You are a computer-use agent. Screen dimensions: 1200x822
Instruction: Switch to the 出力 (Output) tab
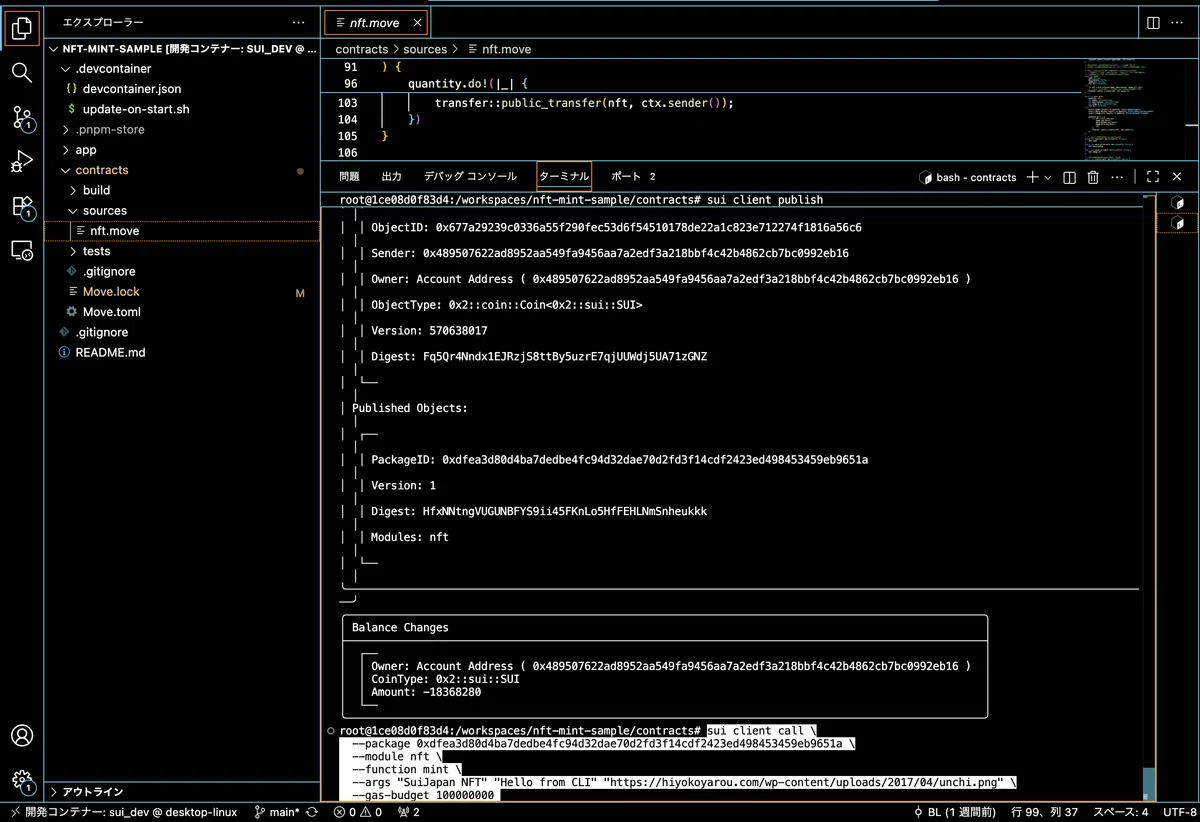pyautogui.click(x=392, y=176)
